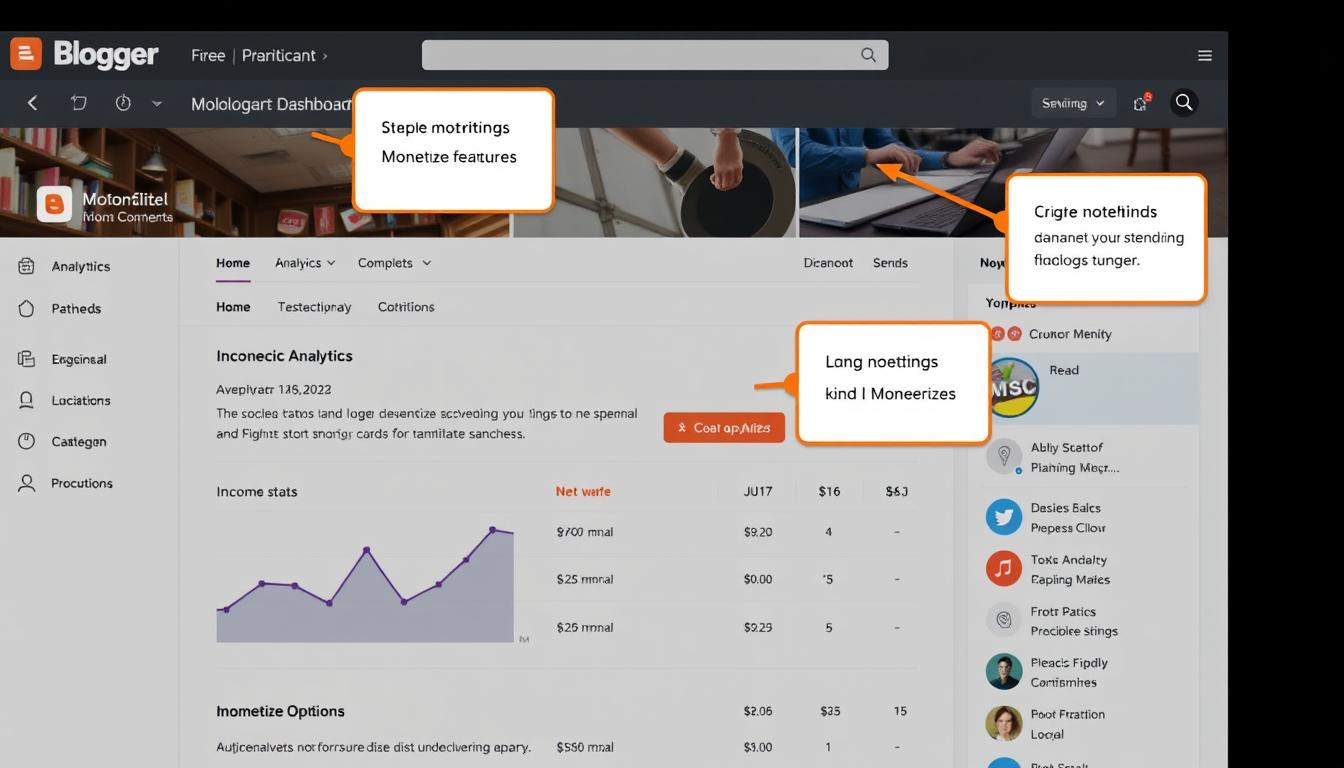Click the $550 mnal row label

tap(585, 747)
